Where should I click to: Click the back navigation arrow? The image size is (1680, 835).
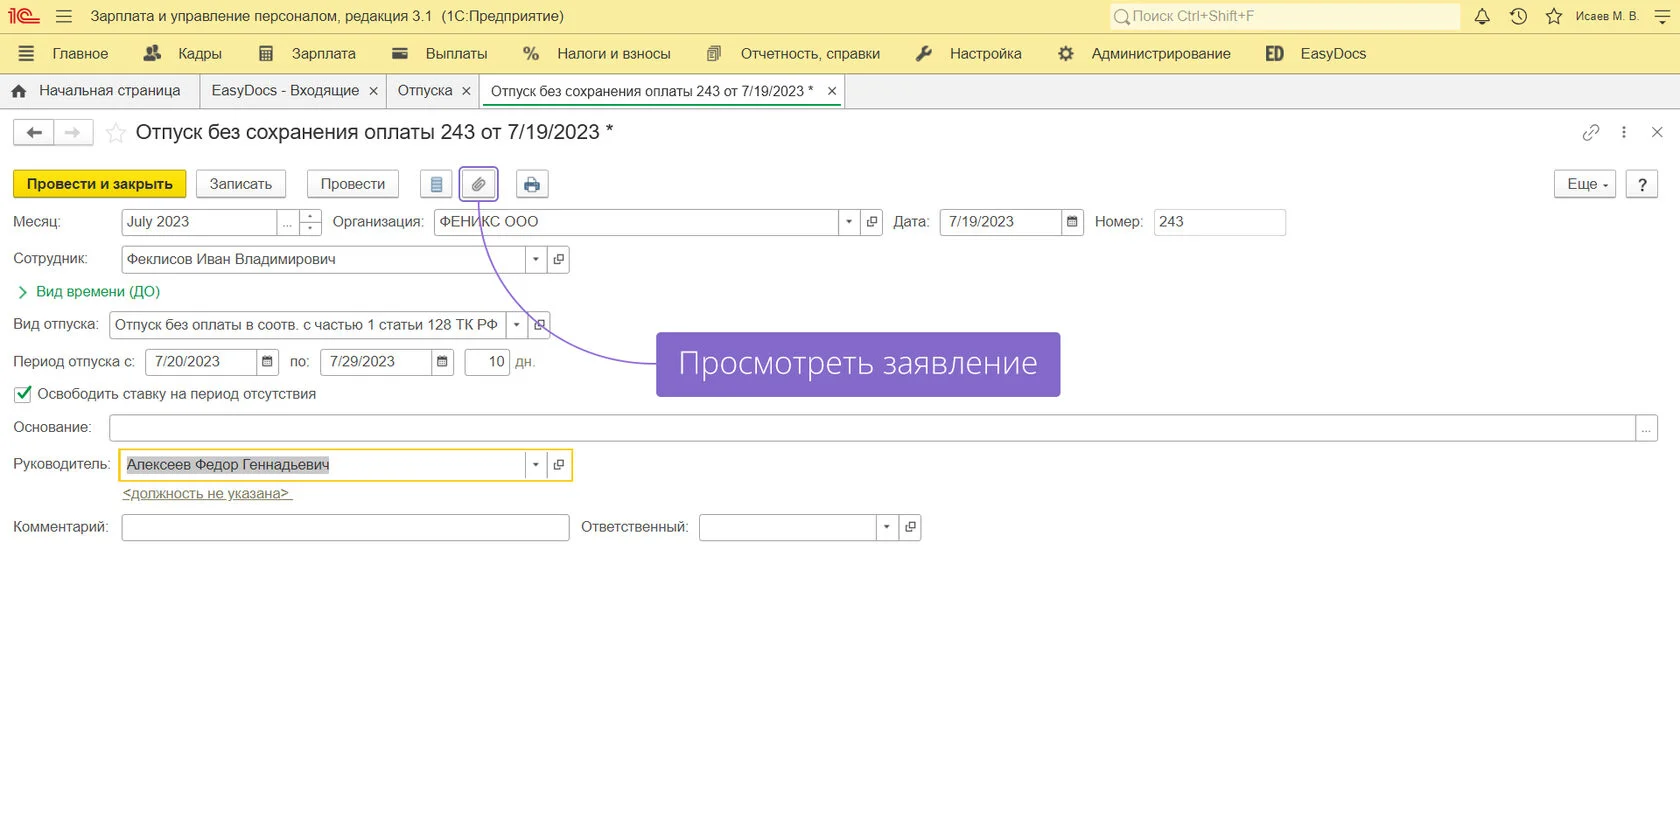click(x=34, y=132)
